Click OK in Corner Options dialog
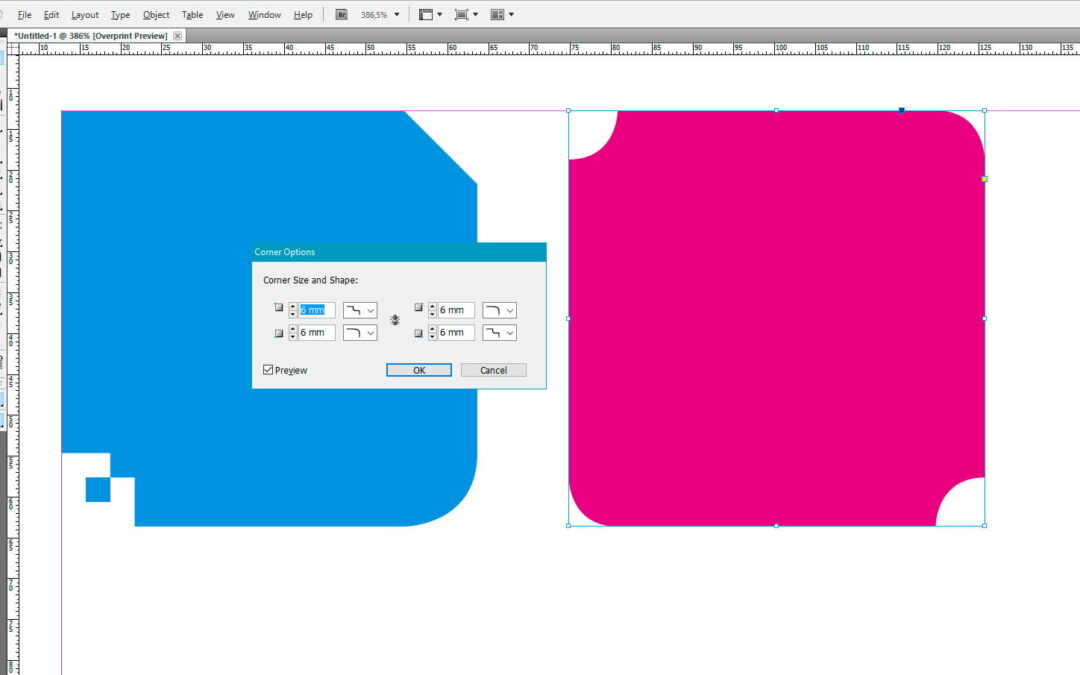This screenshot has height=675, width=1080. (419, 370)
